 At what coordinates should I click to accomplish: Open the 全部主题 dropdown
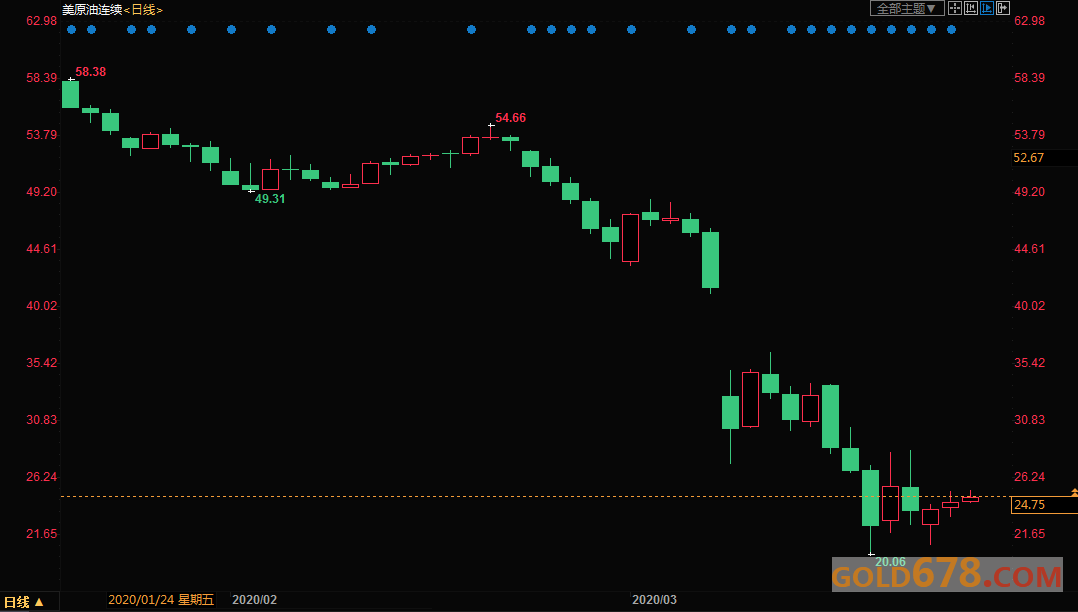point(907,8)
